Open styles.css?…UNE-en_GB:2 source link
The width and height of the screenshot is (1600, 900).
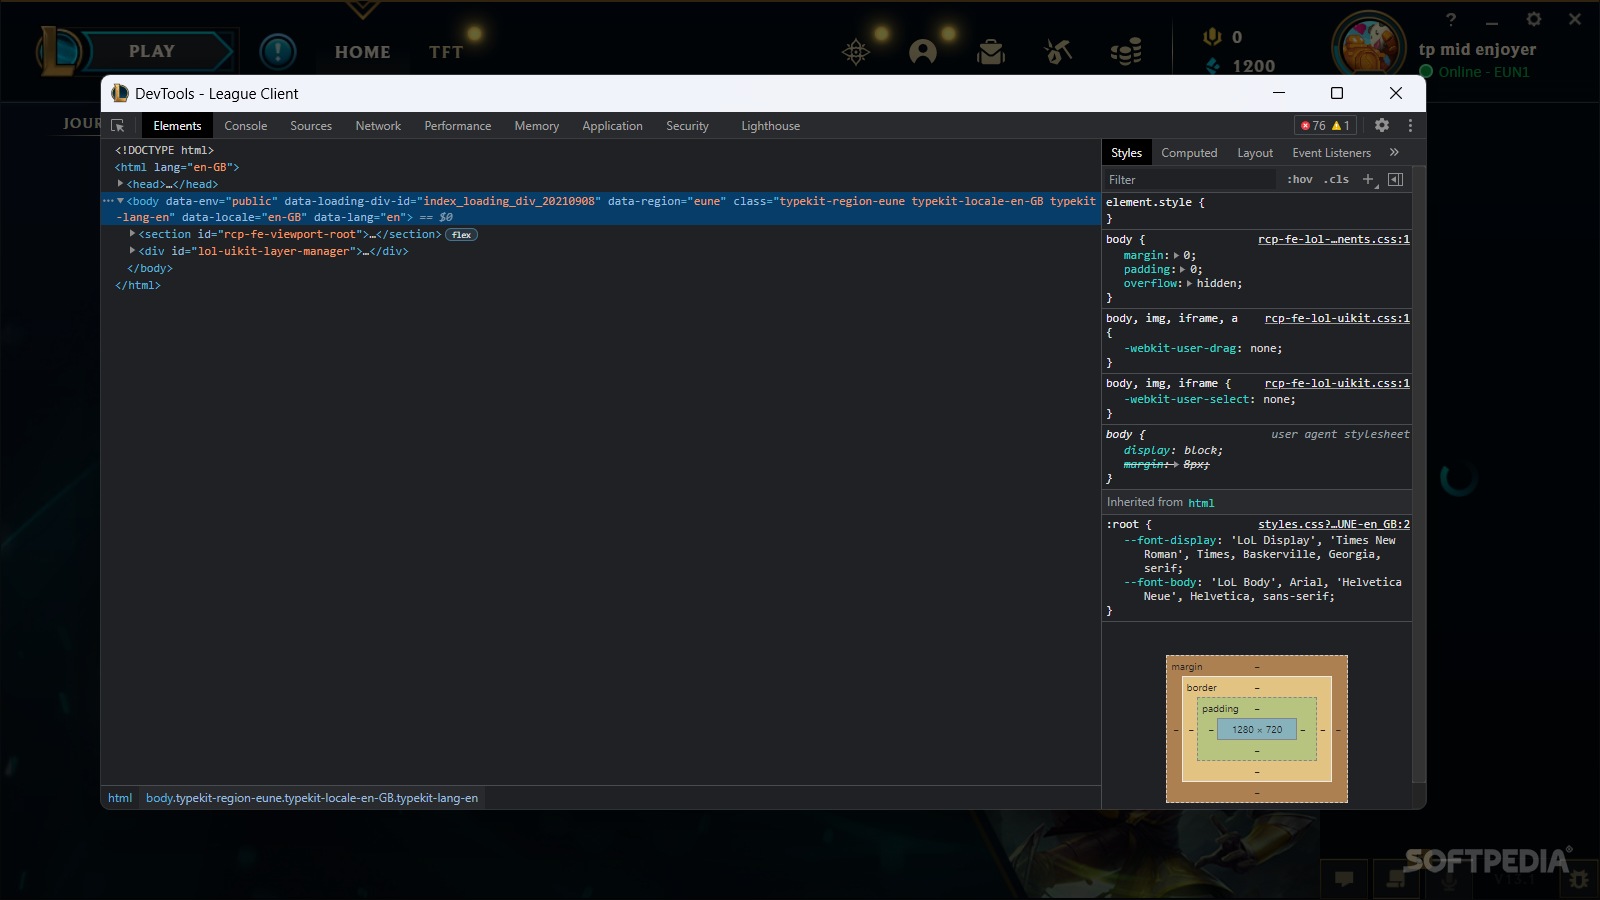(1333, 524)
